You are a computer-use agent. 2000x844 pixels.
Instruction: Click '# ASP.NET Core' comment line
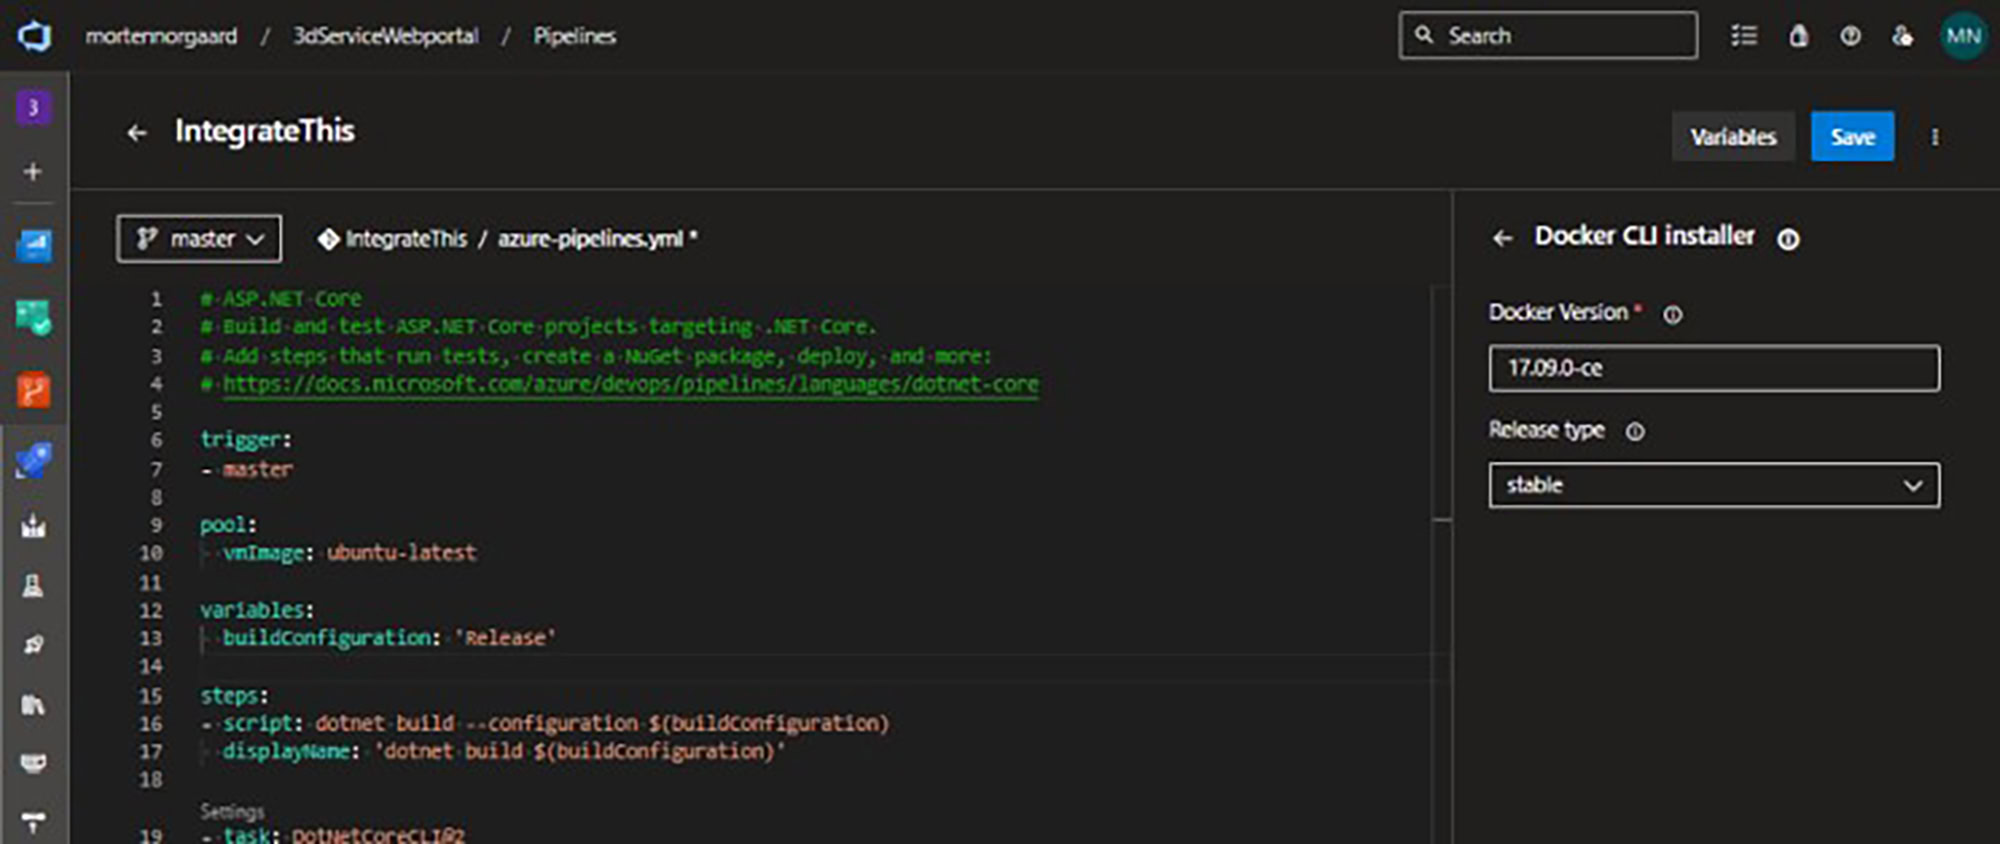click(x=281, y=299)
